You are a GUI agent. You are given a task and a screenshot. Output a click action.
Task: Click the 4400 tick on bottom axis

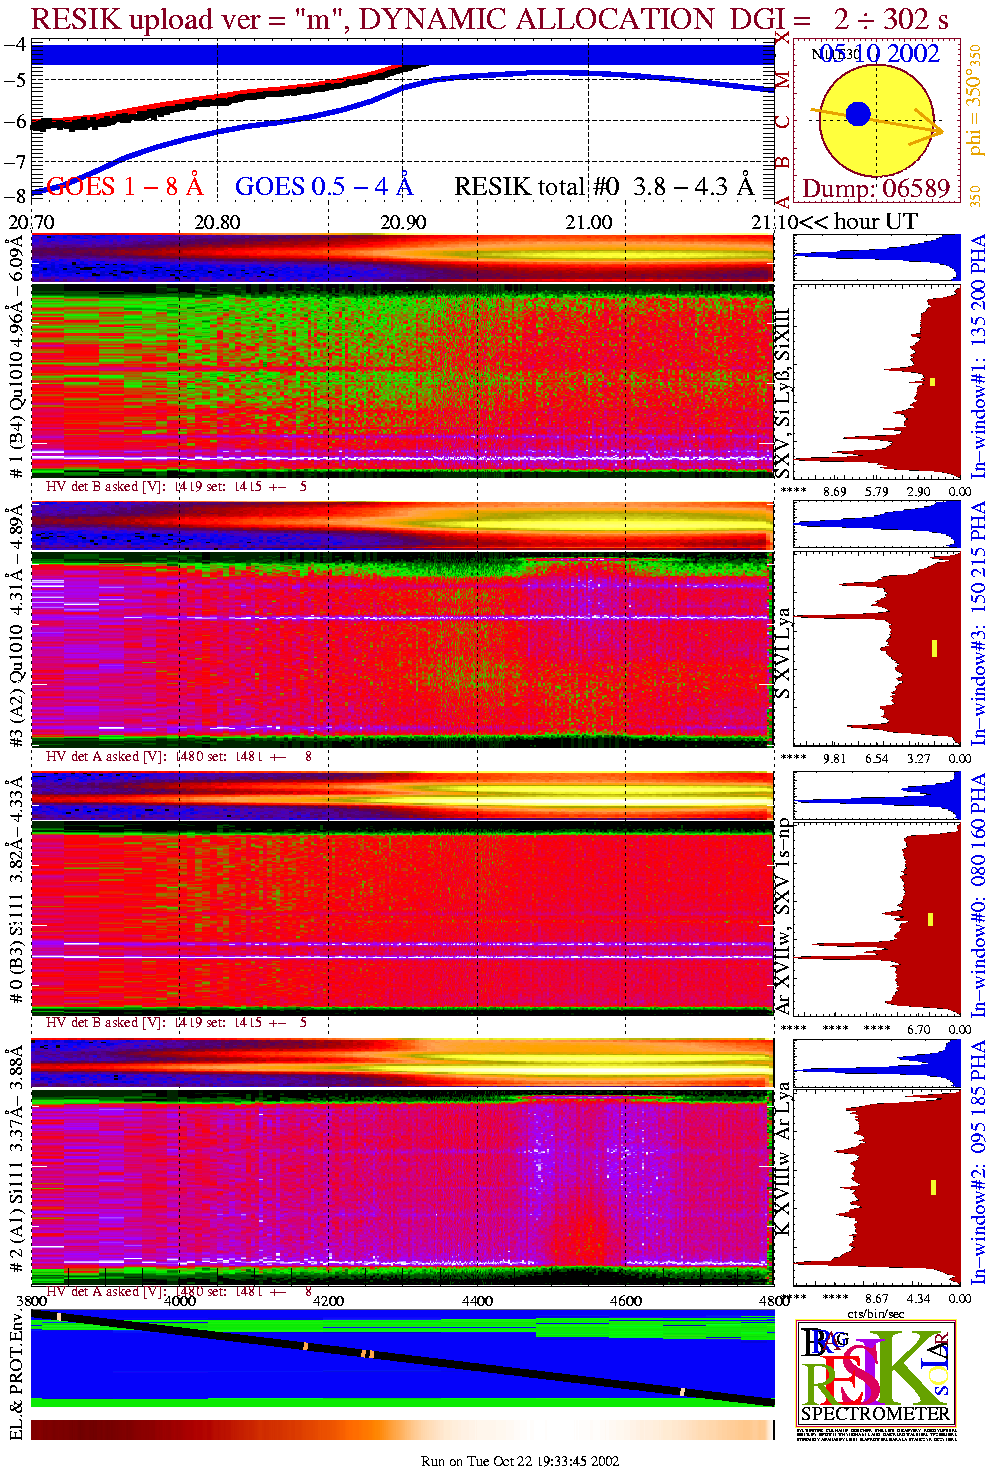tap(477, 1301)
